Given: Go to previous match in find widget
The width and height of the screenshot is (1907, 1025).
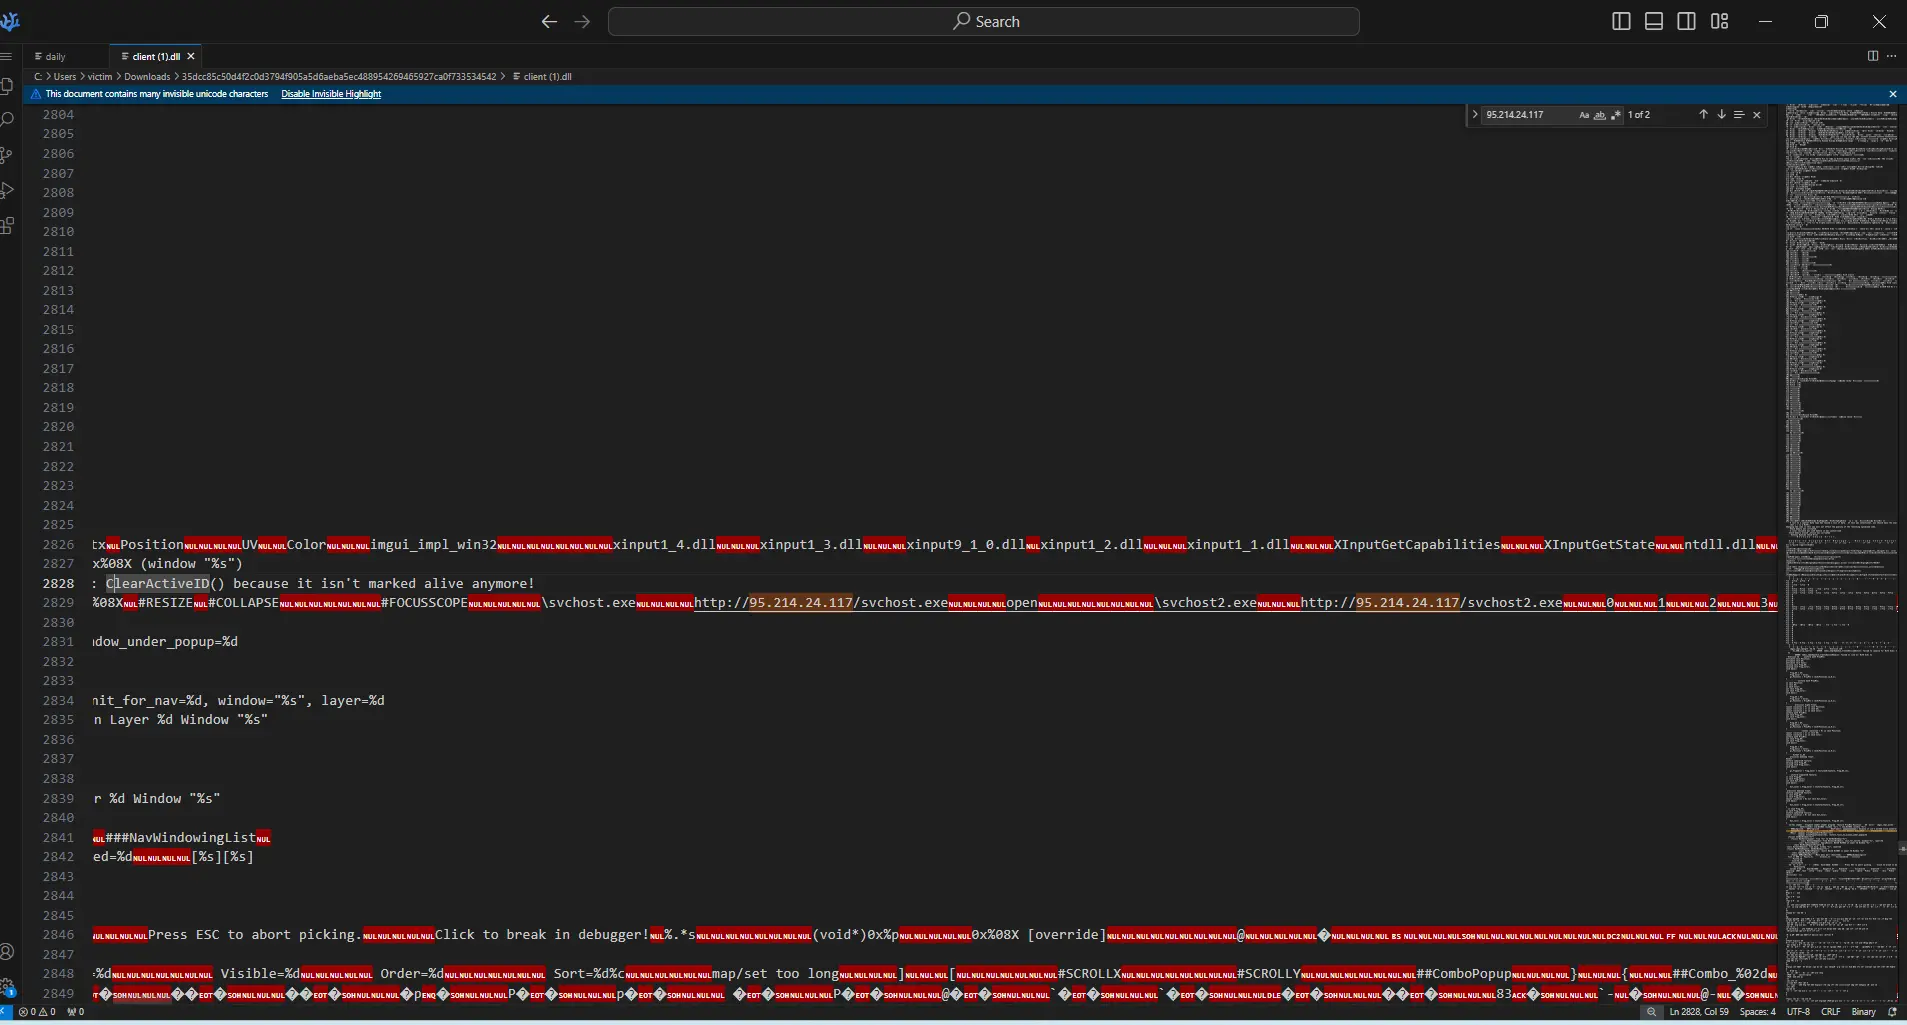Looking at the screenshot, I should coord(1703,115).
